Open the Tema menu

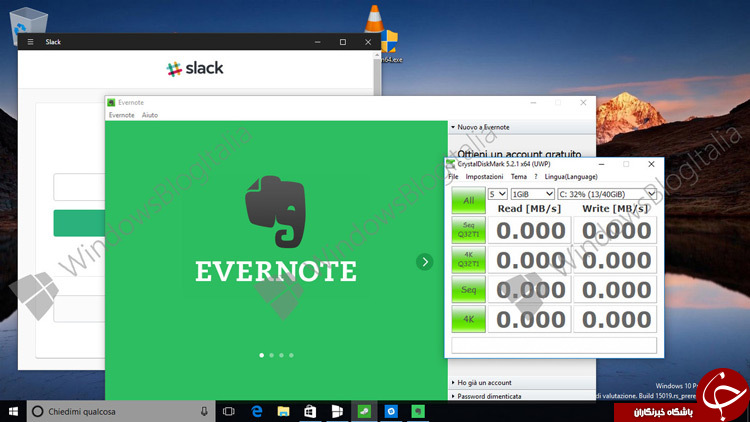tap(518, 177)
